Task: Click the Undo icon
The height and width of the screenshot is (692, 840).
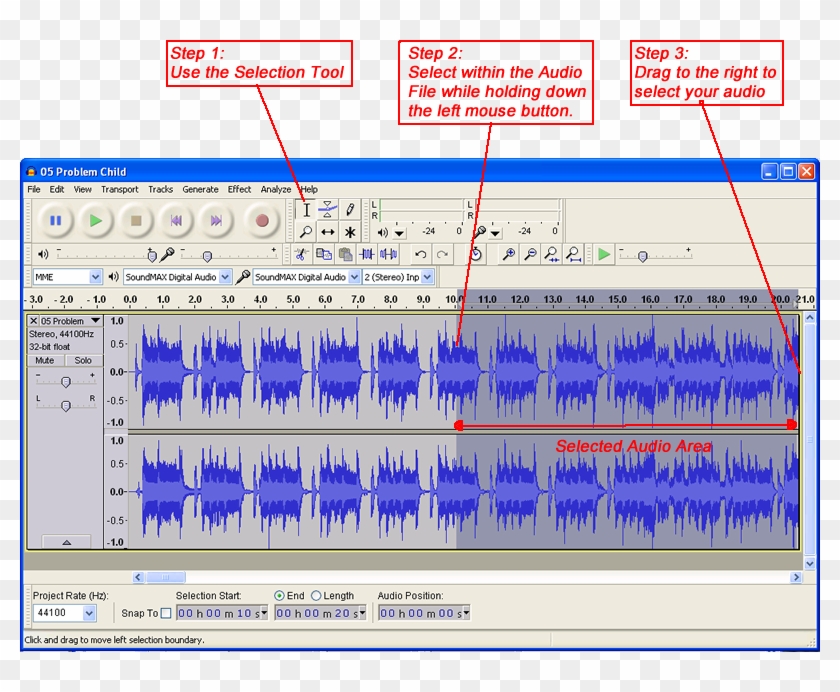Action: 422,254
